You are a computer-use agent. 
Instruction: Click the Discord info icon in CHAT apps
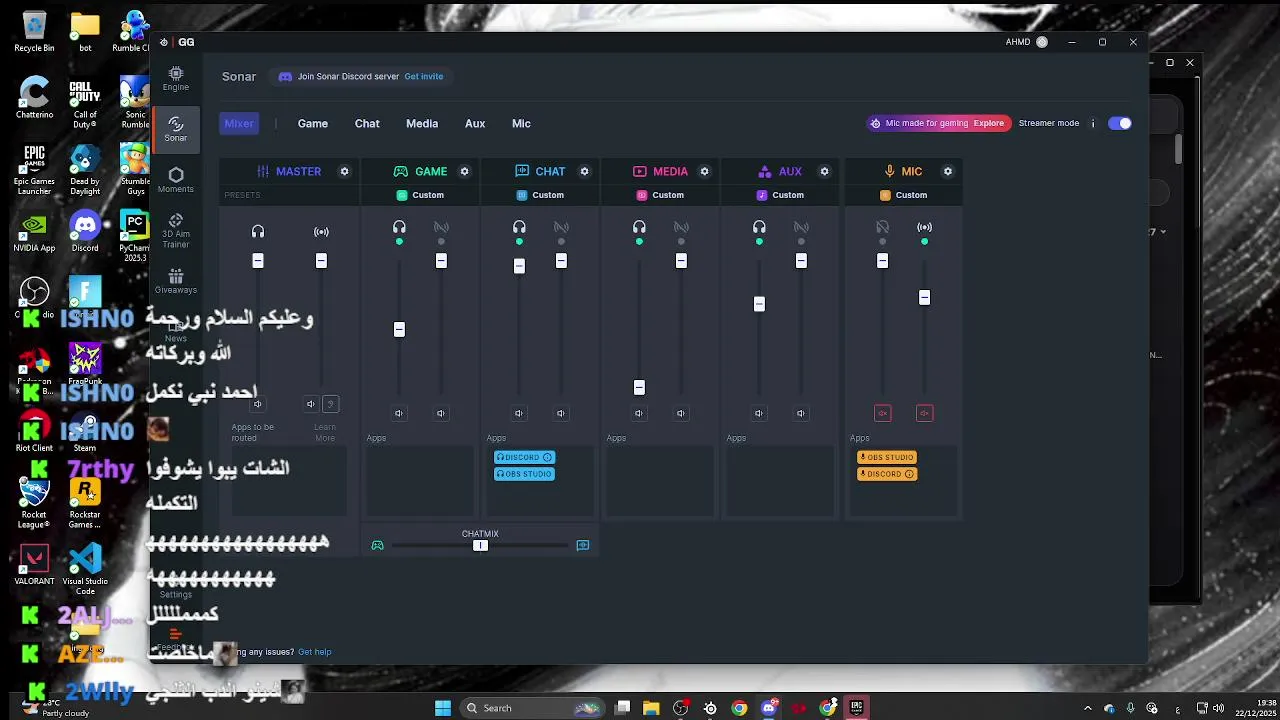pyautogui.click(x=547, y=457)
